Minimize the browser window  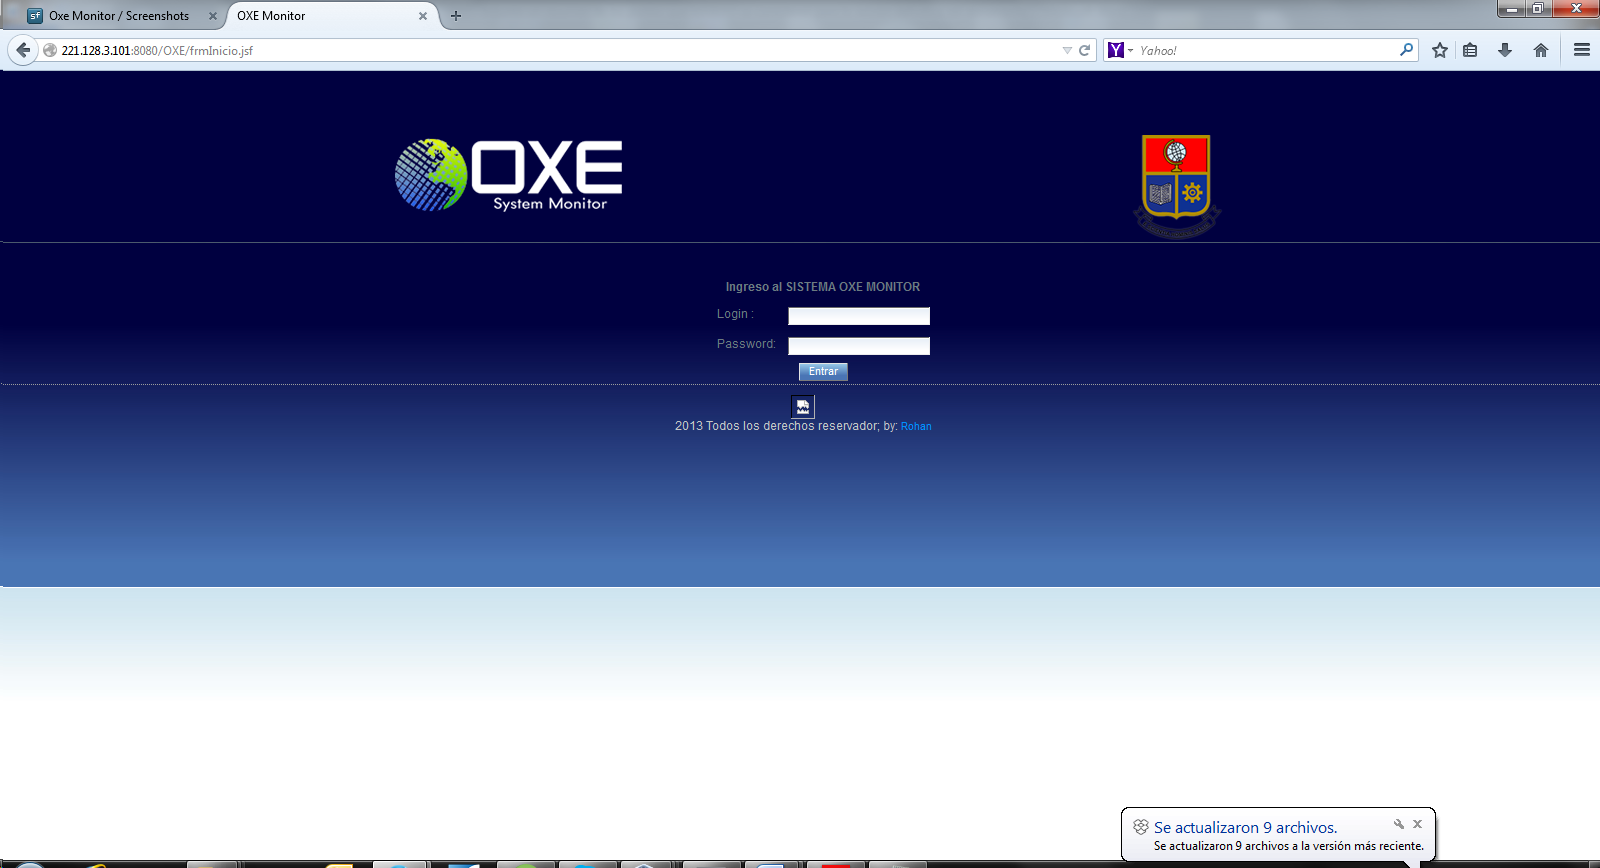coord(1512,9)
